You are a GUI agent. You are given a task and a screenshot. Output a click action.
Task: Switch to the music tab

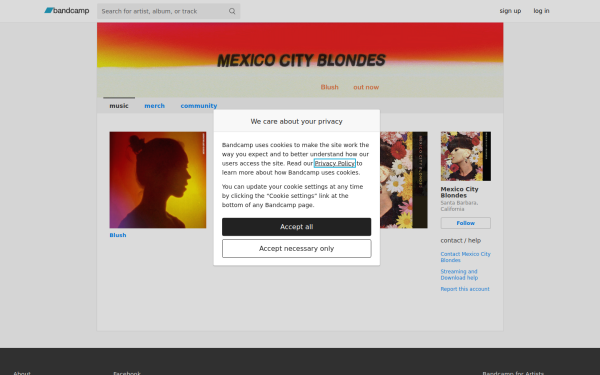point(119,106)
